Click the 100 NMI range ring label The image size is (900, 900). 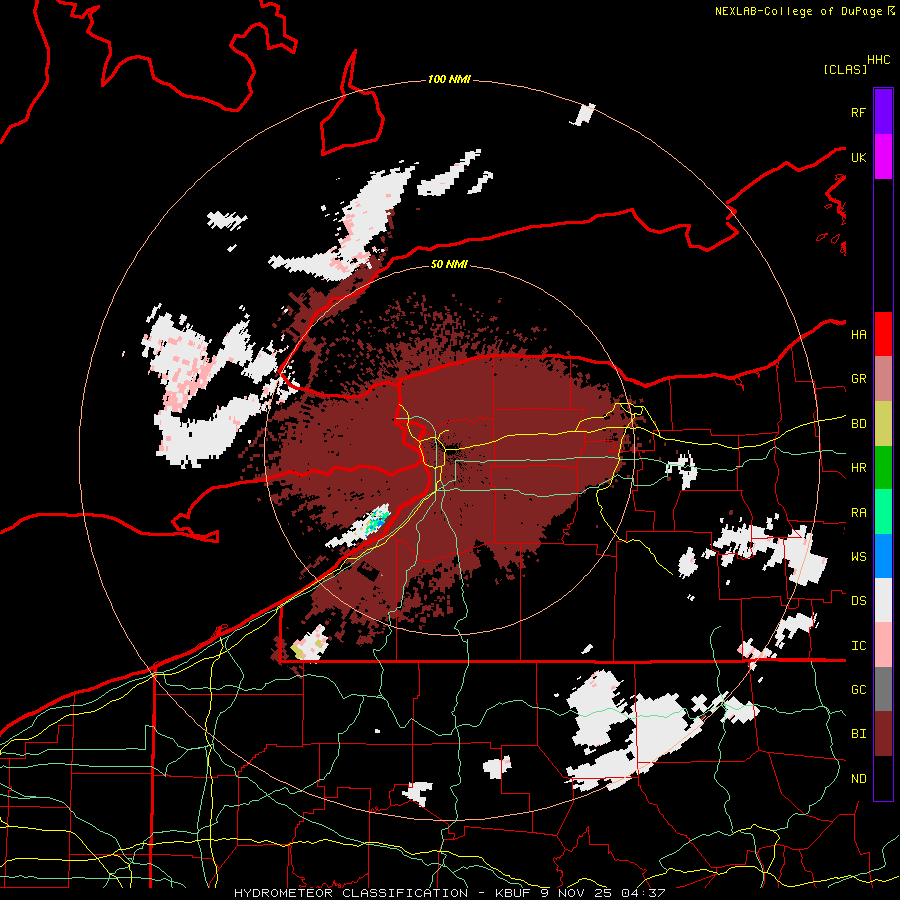pos(449,79)
